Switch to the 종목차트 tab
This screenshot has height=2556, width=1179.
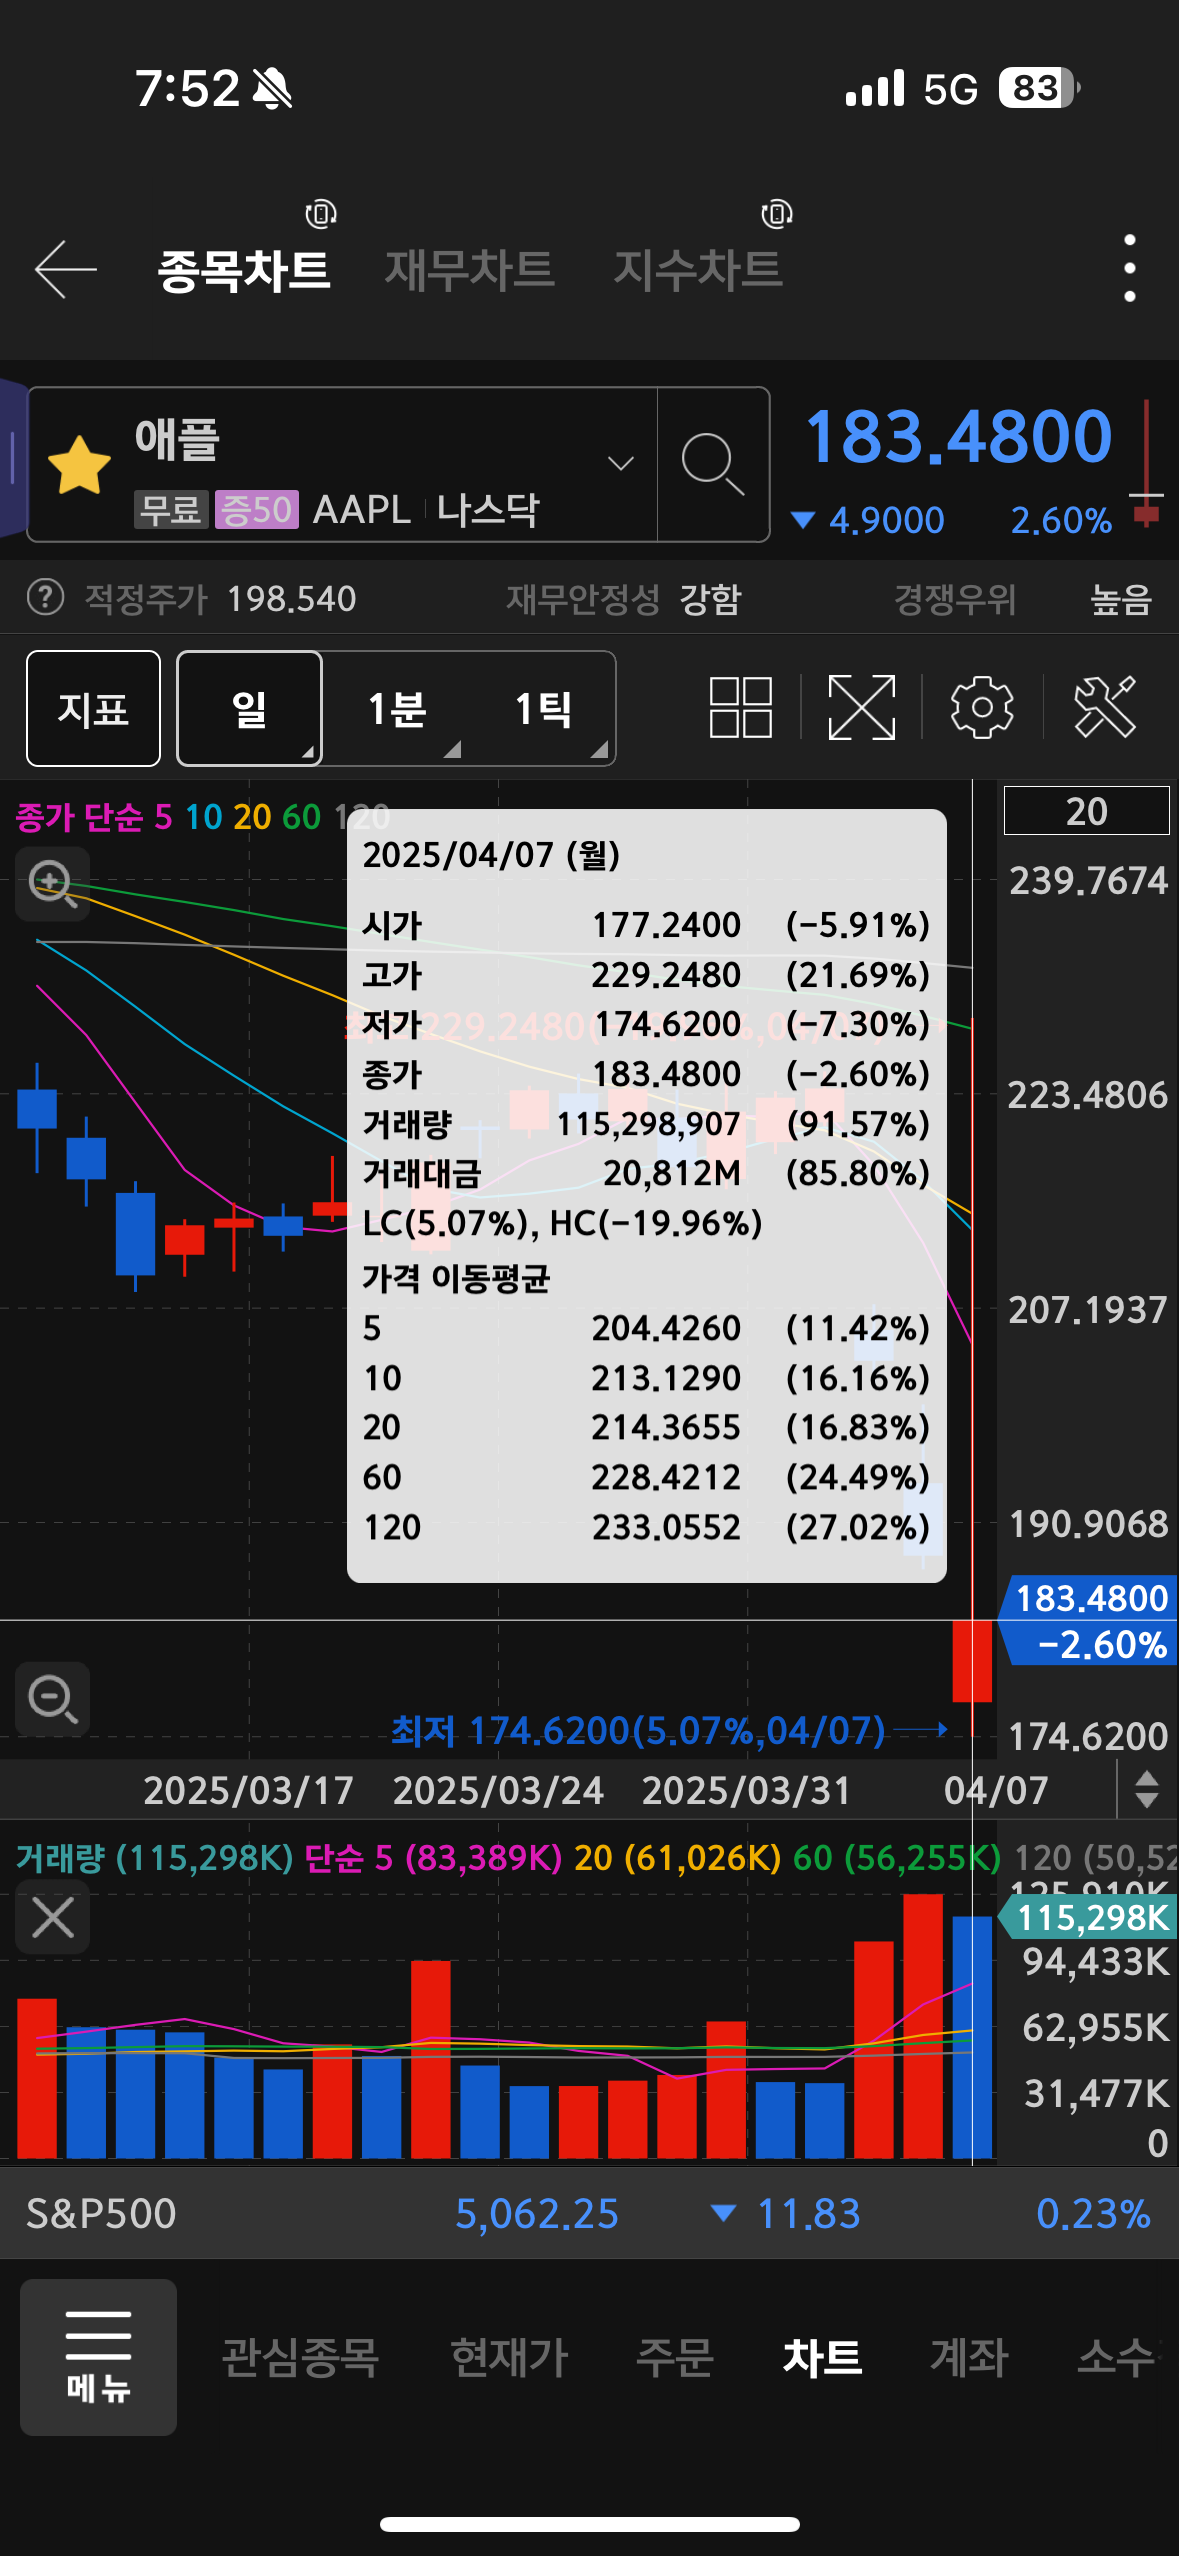click(x=244, y=270)
